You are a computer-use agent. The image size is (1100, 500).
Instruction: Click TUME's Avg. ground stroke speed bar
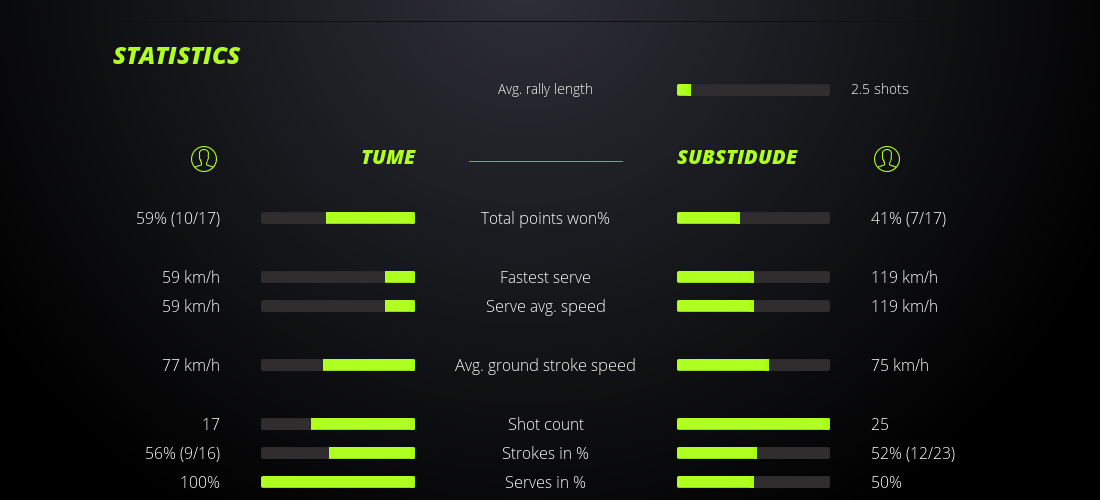pos(338,365)
